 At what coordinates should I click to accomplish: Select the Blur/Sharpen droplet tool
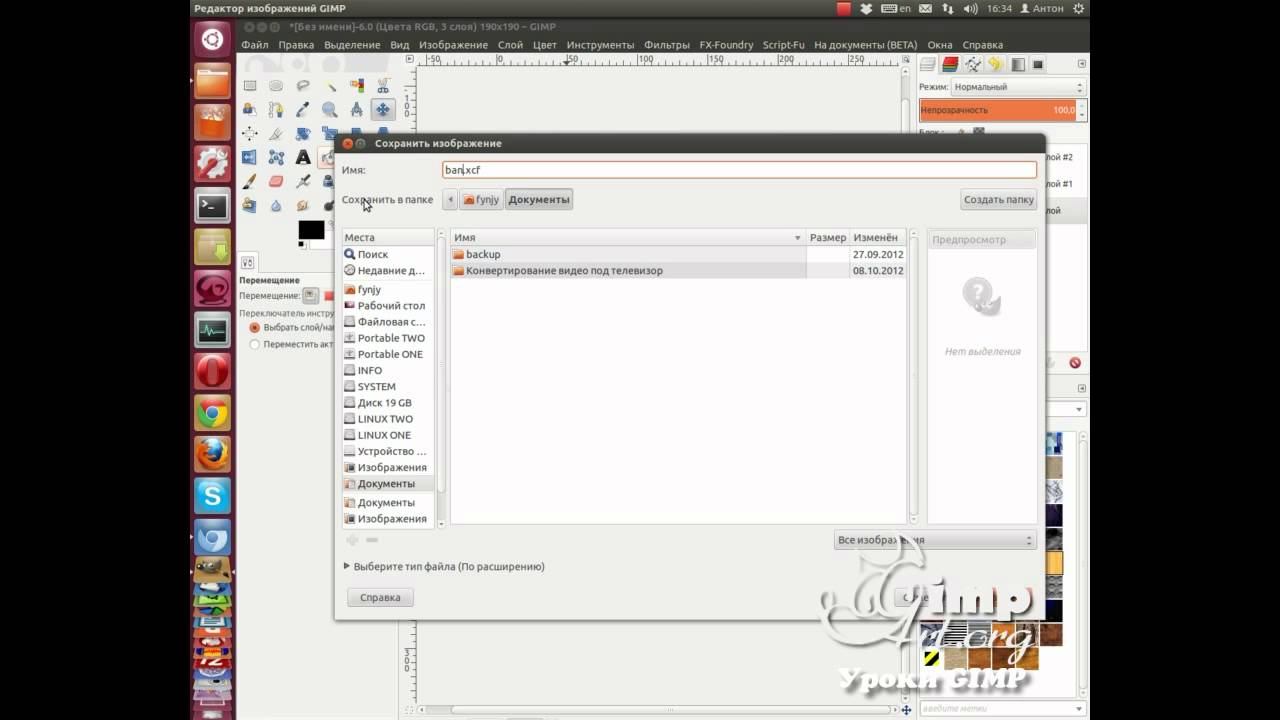276,205
